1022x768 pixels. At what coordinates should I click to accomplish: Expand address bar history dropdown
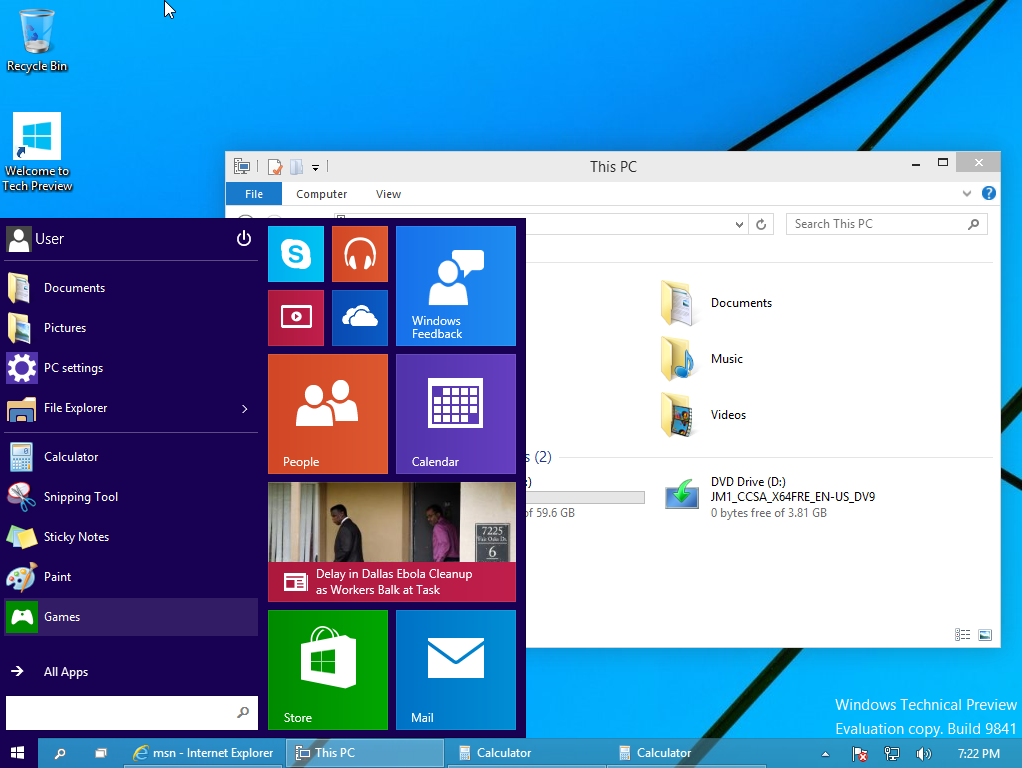point(739,224)
